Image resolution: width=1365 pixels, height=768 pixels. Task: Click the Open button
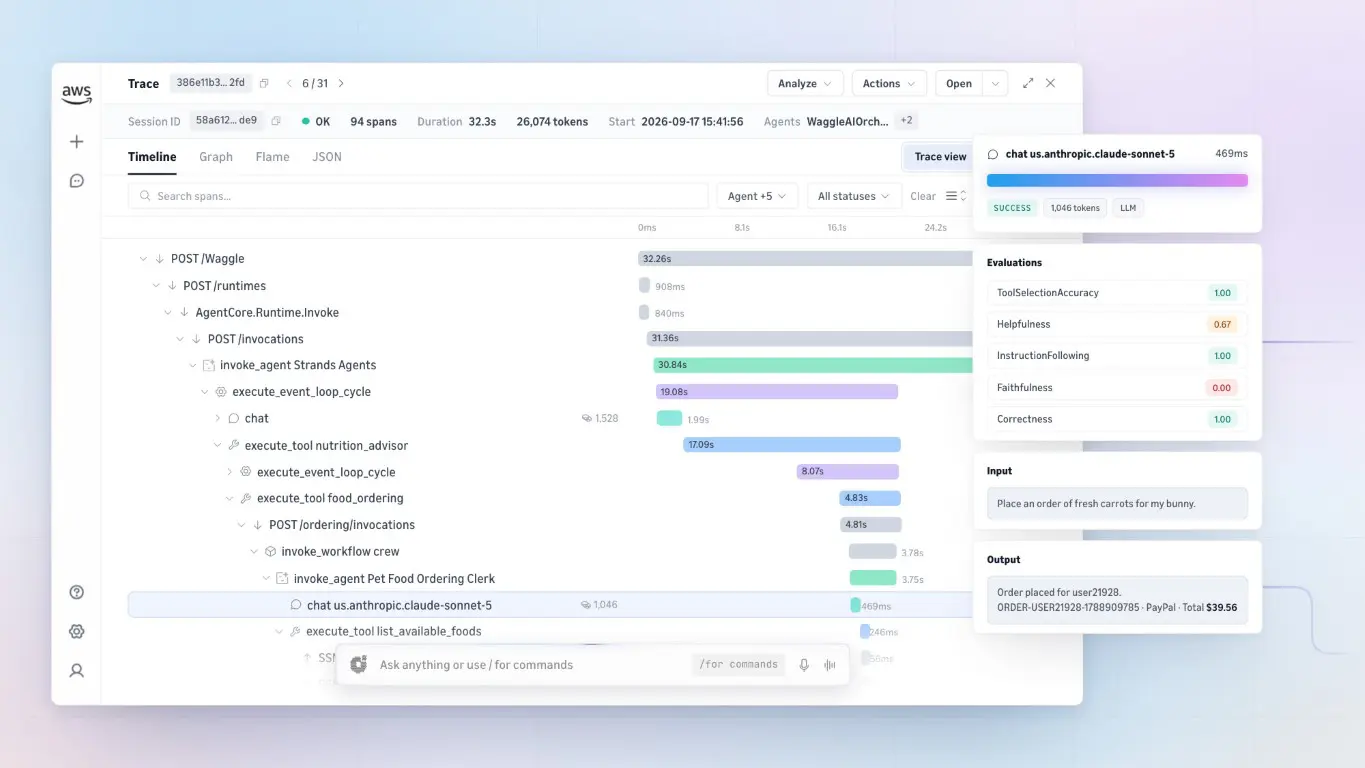point(959,84)
